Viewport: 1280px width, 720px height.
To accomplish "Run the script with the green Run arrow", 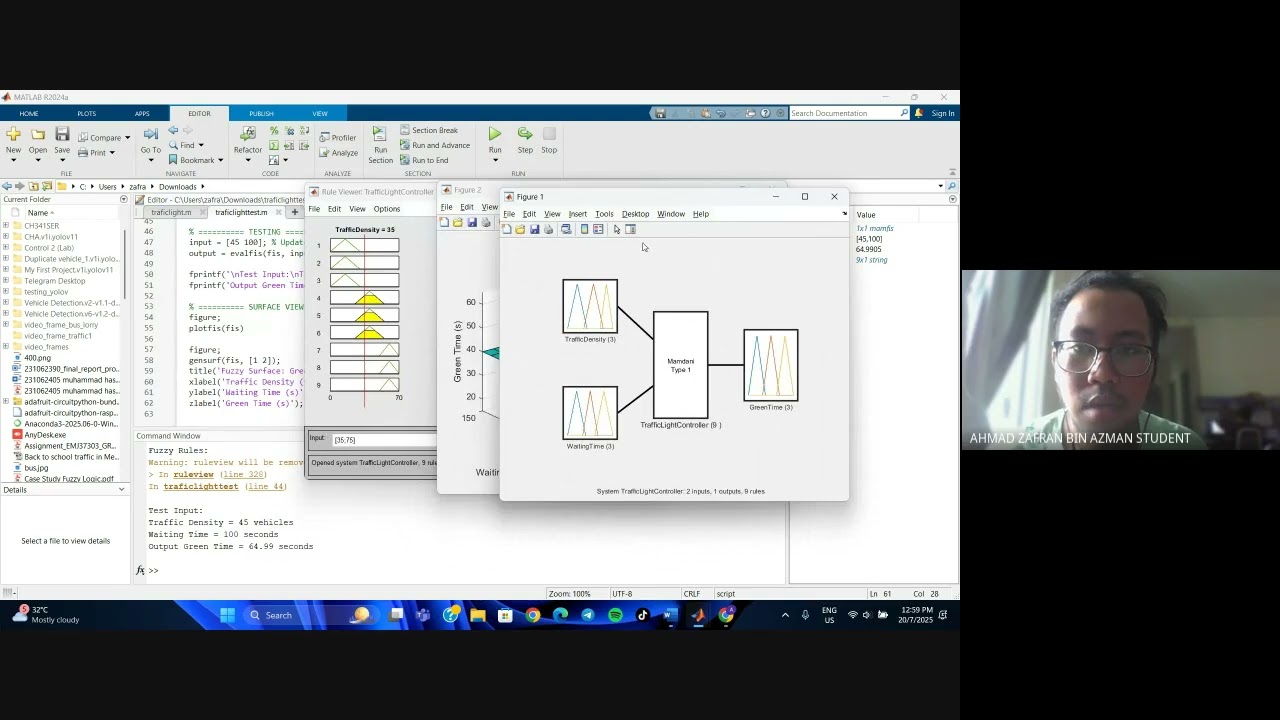I will [x=495, y=134].
